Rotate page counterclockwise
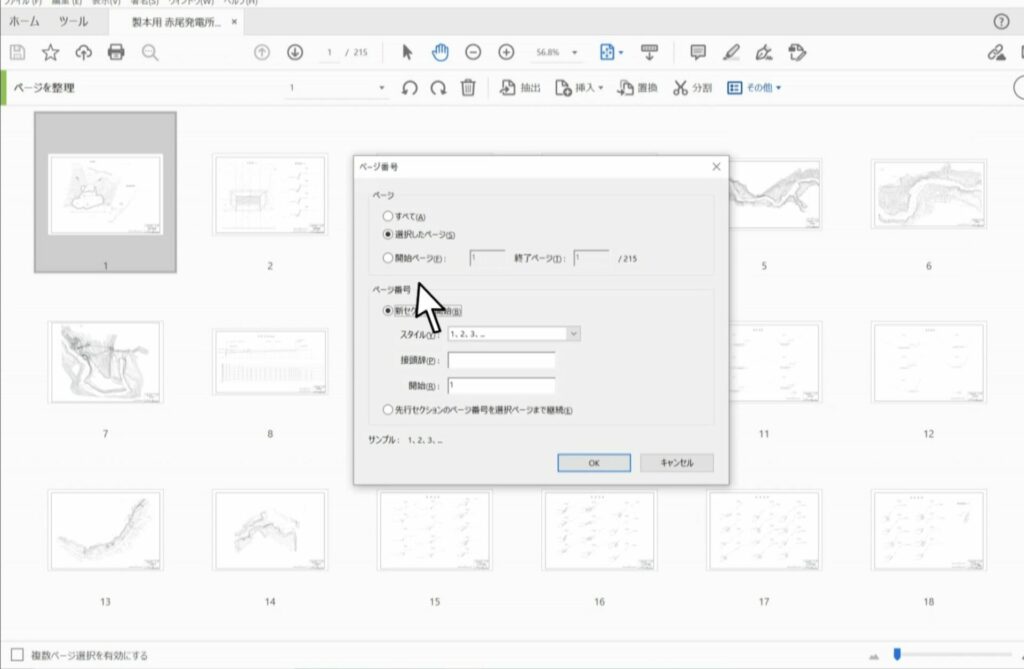 coord(409,88)
